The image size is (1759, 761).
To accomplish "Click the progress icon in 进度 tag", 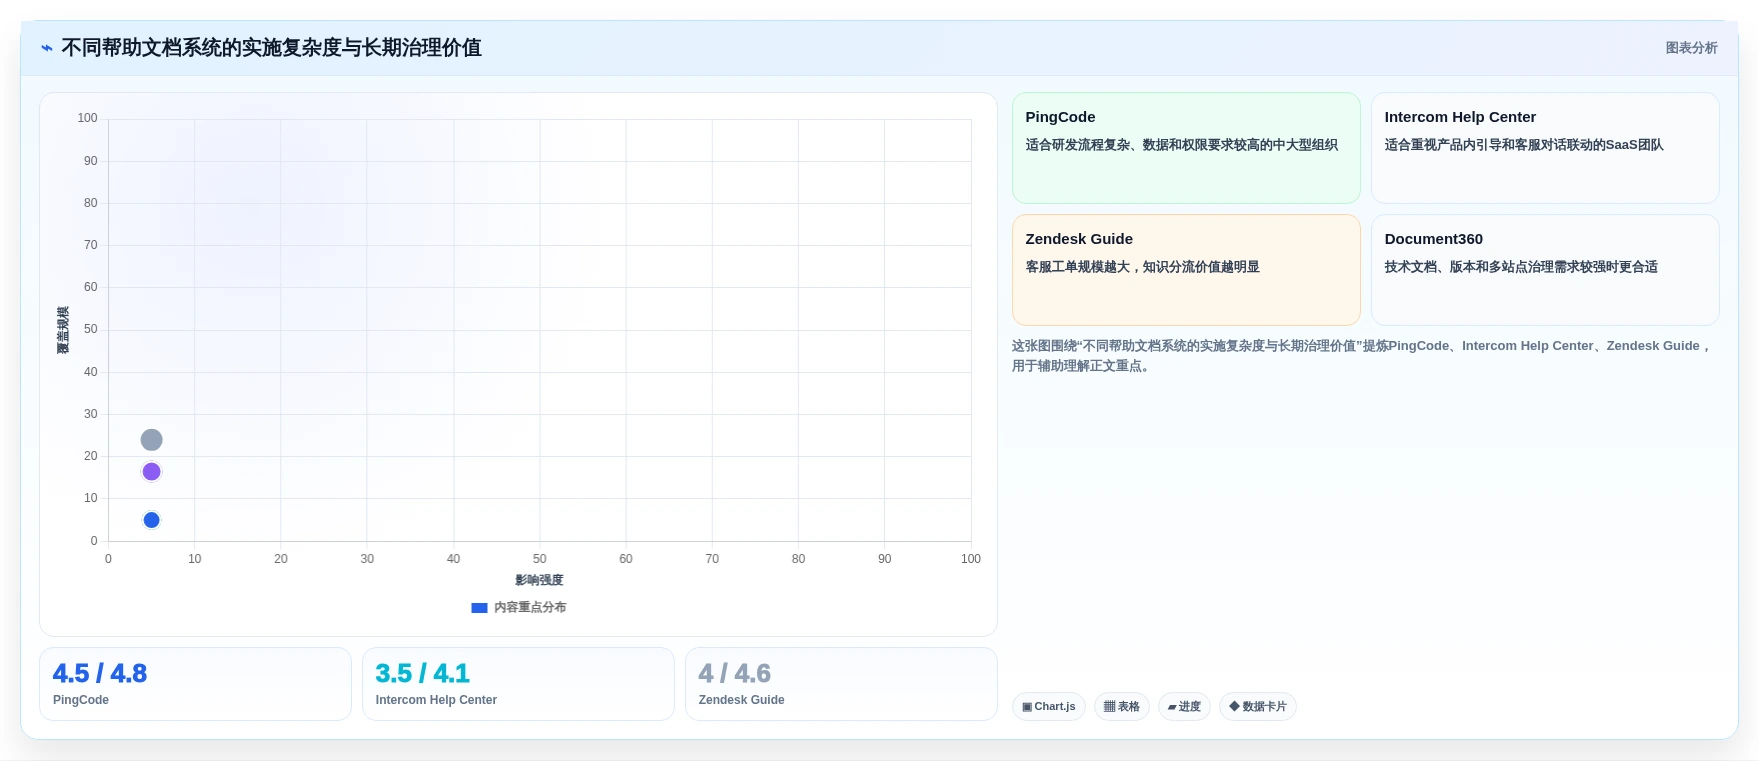I will pyautogui.click(x=1172, y=707).
